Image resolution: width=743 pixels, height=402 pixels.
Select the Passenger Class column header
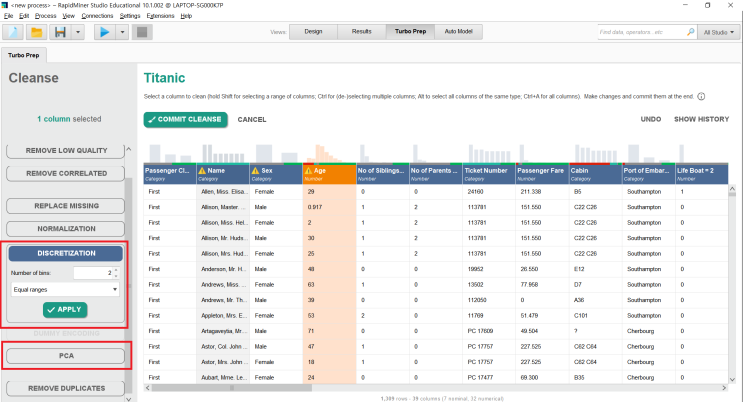click(x=170, y=174)
